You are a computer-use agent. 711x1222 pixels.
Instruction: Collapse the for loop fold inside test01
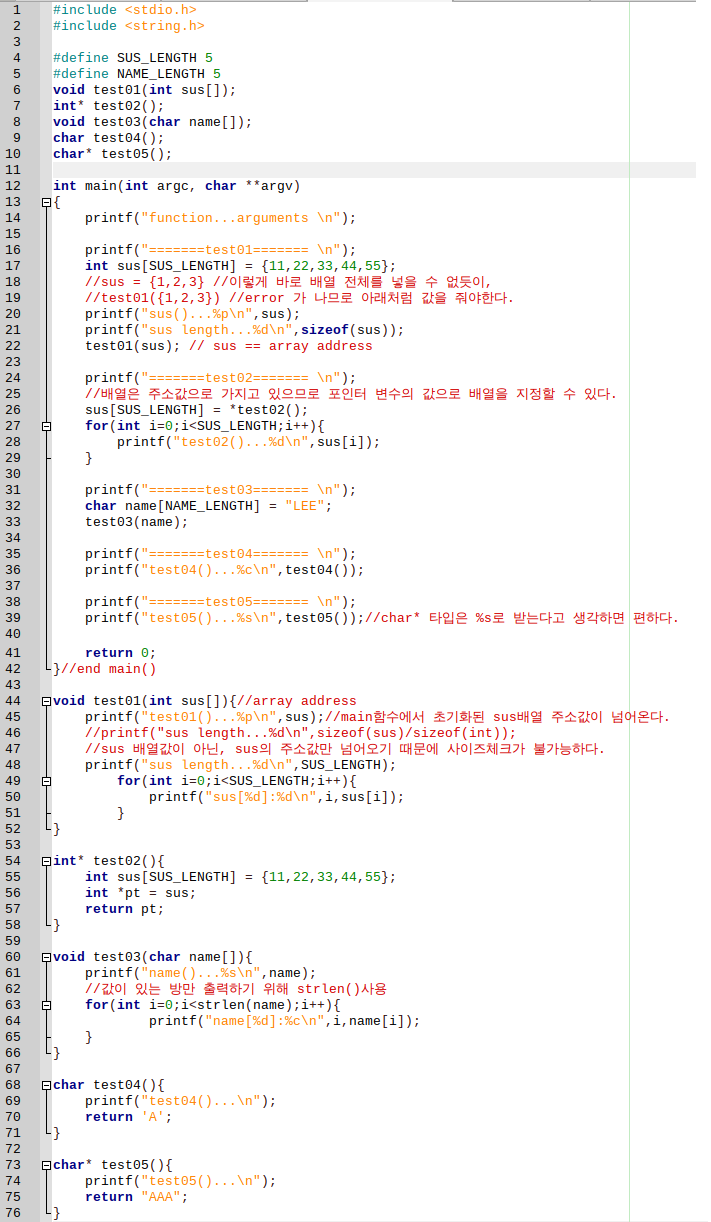[46, 781]
